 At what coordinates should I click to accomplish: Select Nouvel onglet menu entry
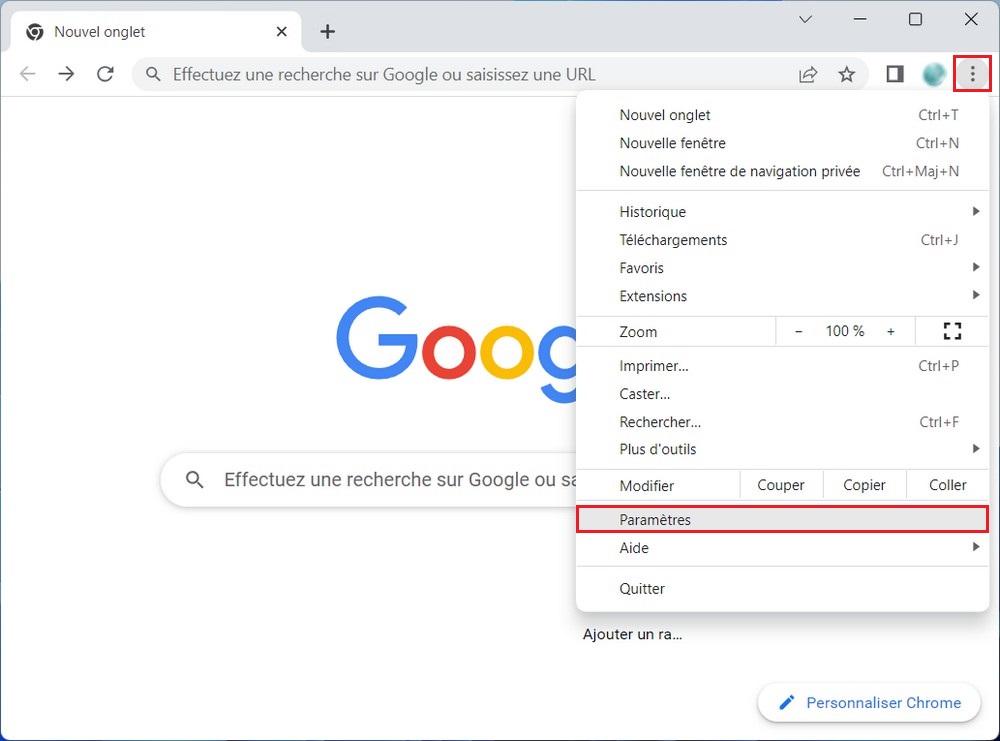click(783, 115)
